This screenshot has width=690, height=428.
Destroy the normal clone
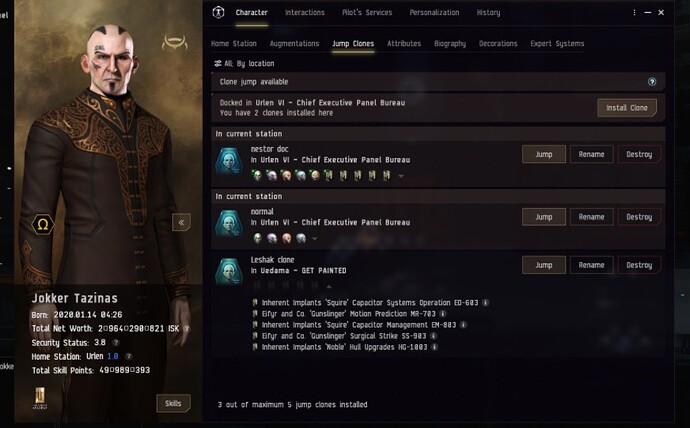639,217
